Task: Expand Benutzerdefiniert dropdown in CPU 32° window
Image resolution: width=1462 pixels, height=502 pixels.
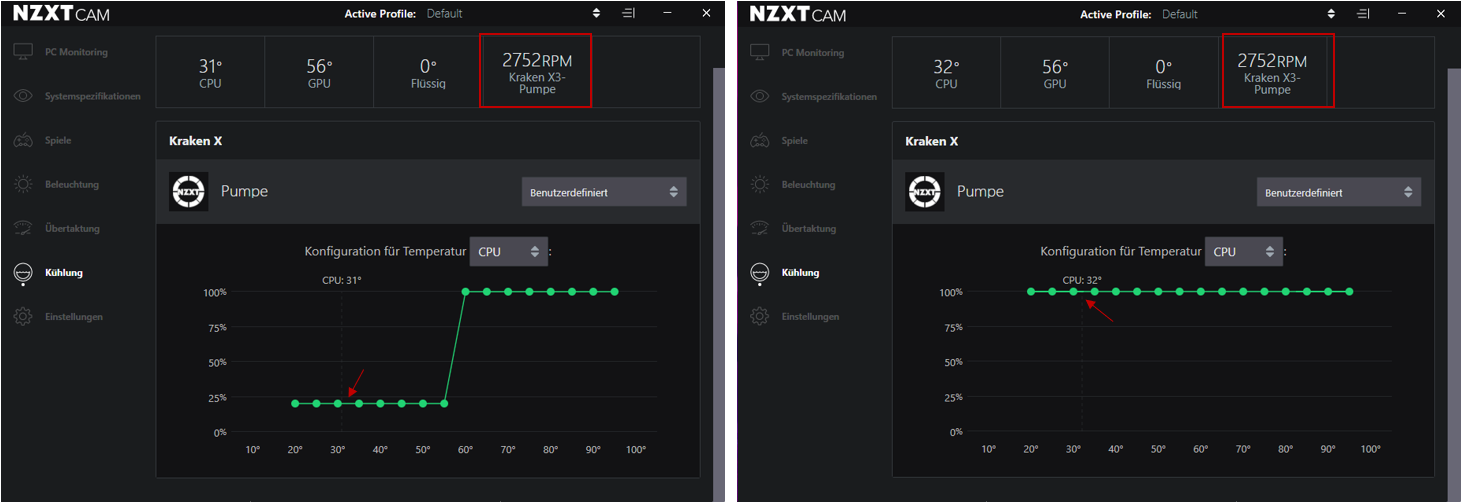Action: pos(1339,192)
